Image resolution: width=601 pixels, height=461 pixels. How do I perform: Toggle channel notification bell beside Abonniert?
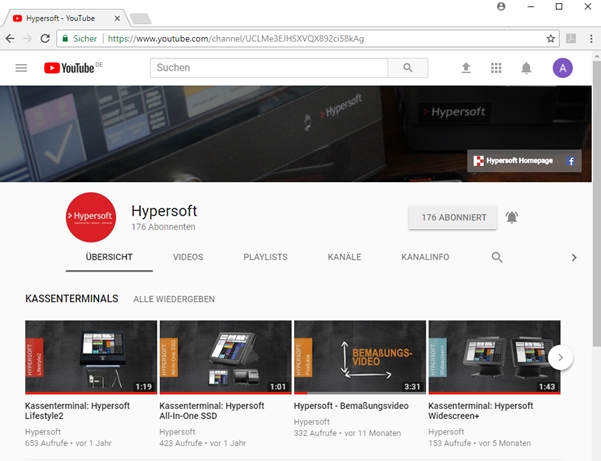point(512,217)
